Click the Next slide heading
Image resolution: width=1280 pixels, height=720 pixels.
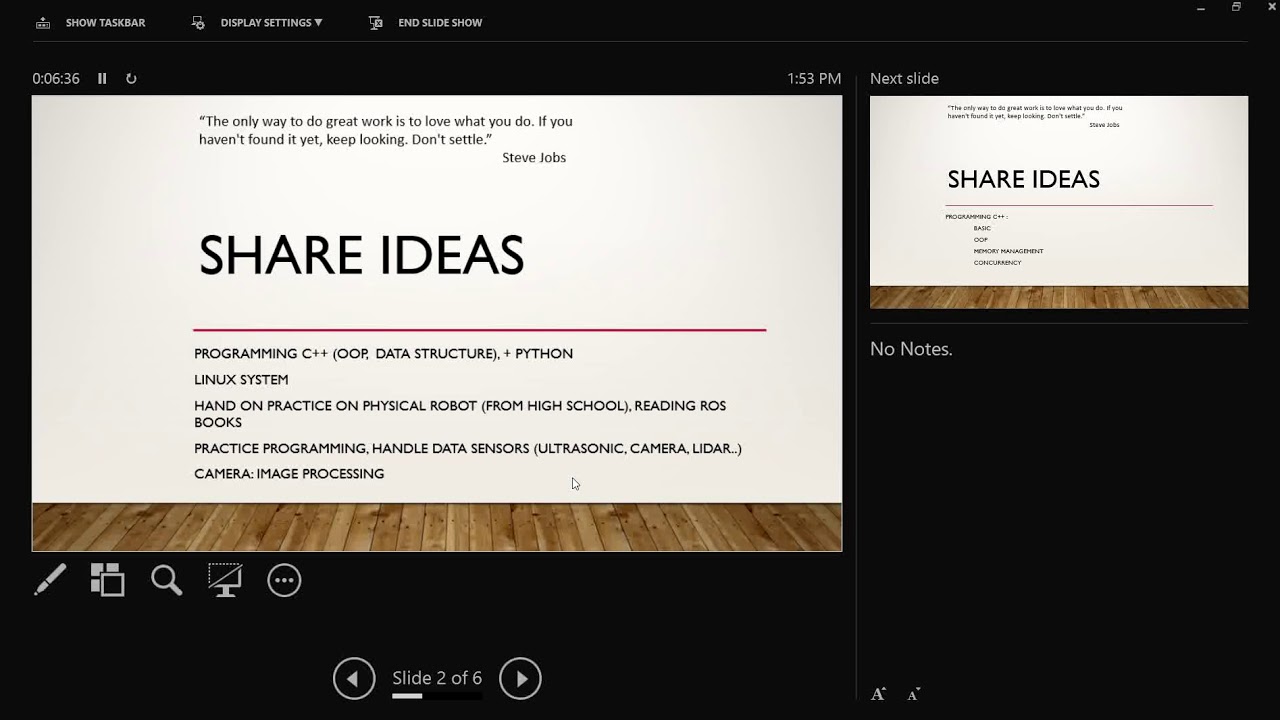pyautogui.click(x=904, y=78)
